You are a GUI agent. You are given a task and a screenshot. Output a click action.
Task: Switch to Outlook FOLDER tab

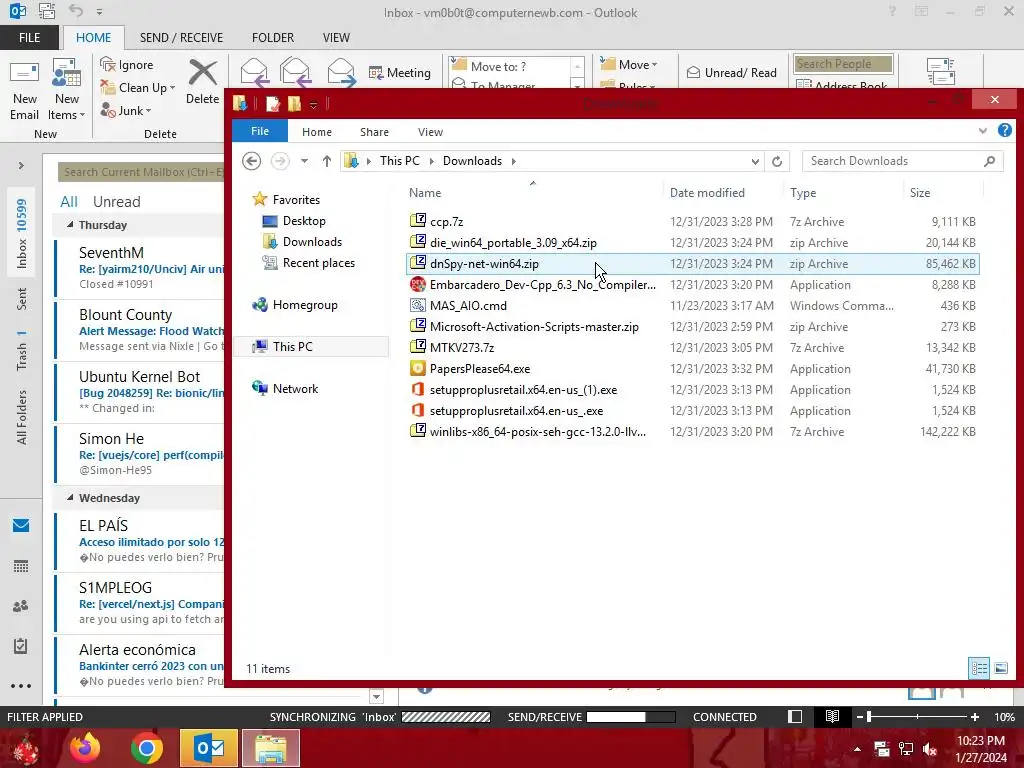pyautogui.click(x=273, y=37)
